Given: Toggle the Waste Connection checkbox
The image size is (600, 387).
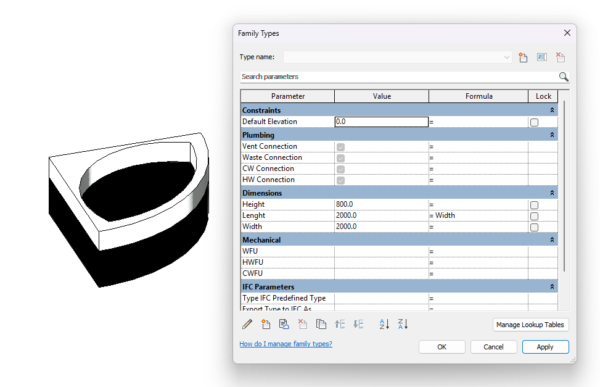Looking at the screenshot, I should coord(341,158).
